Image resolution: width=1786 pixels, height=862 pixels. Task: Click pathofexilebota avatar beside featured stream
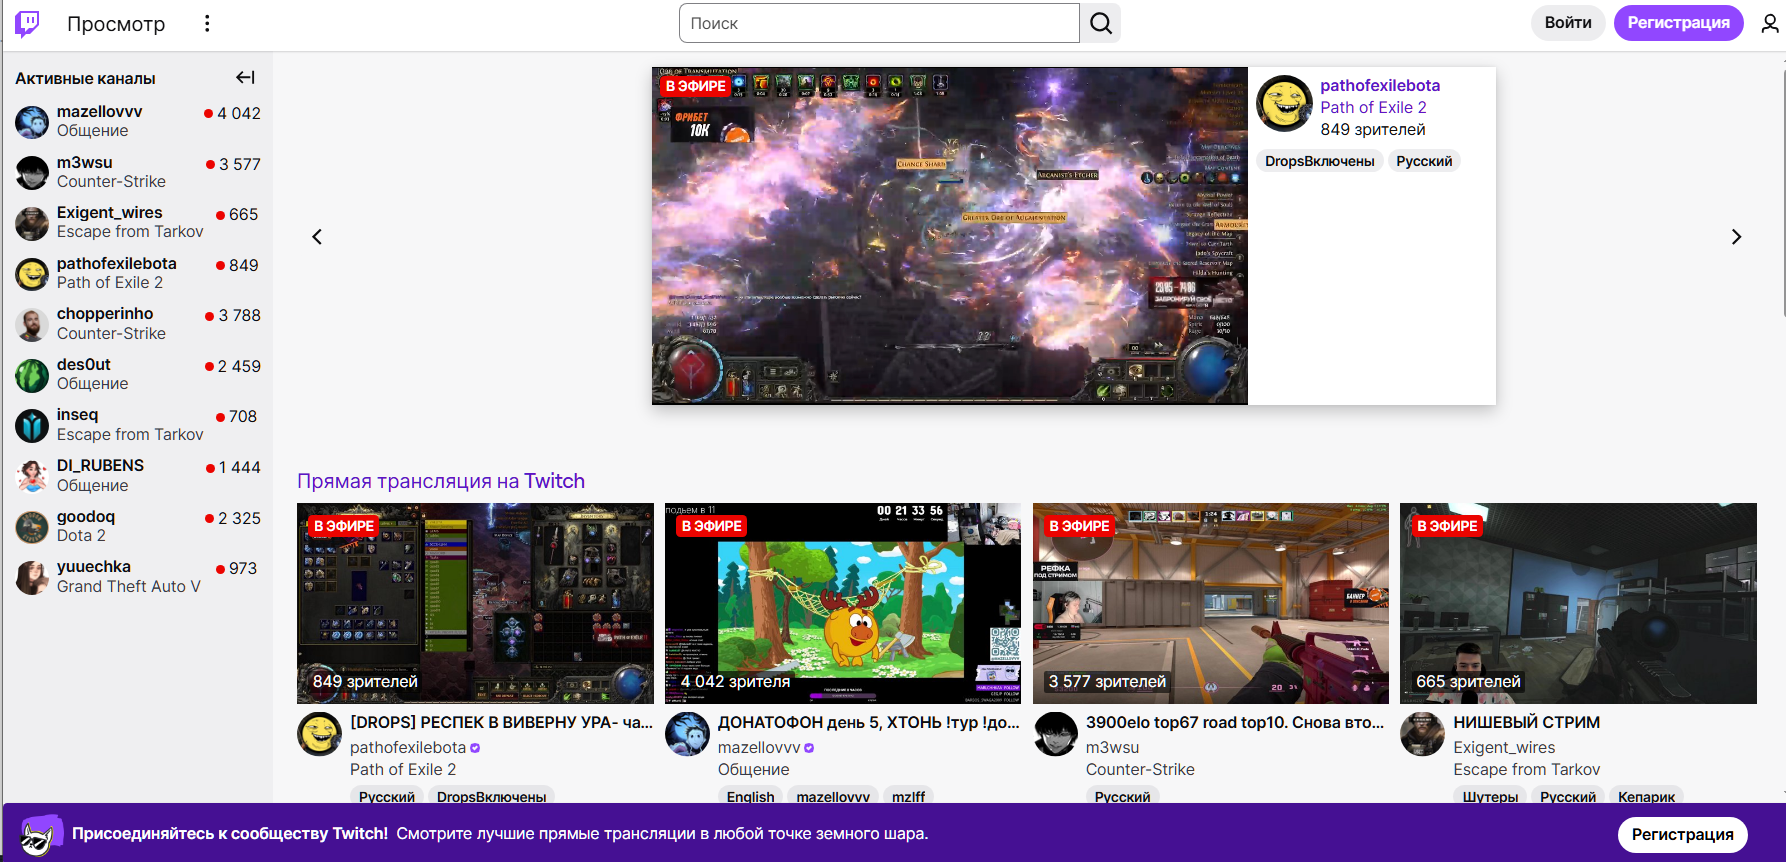[1284, 104]
